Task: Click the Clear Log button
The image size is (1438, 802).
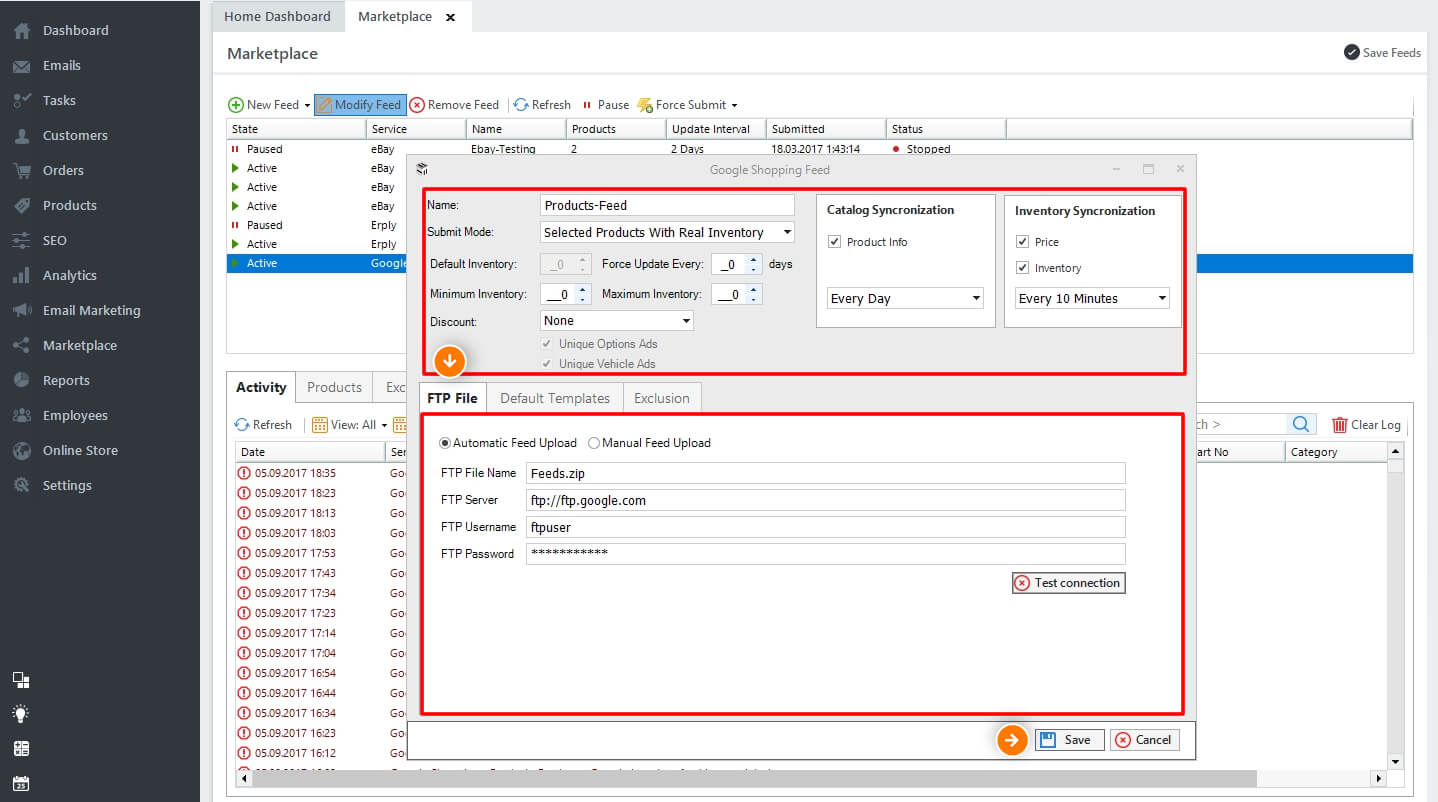Action: tap(1366, 424)
